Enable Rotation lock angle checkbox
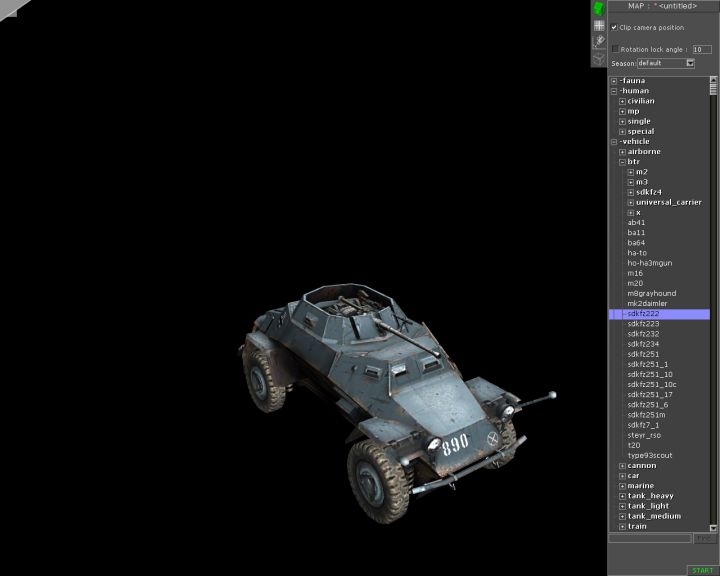 coord(615,48)
